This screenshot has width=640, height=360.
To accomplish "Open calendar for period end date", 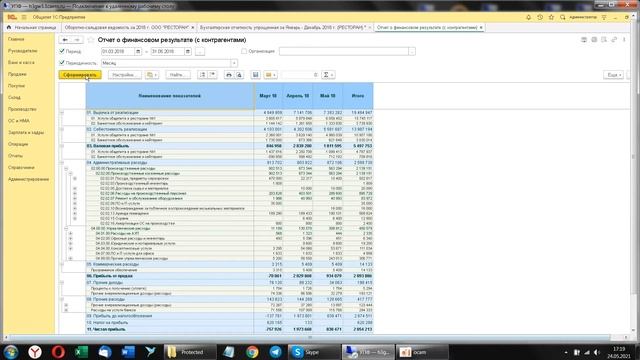I will [188, 51].
